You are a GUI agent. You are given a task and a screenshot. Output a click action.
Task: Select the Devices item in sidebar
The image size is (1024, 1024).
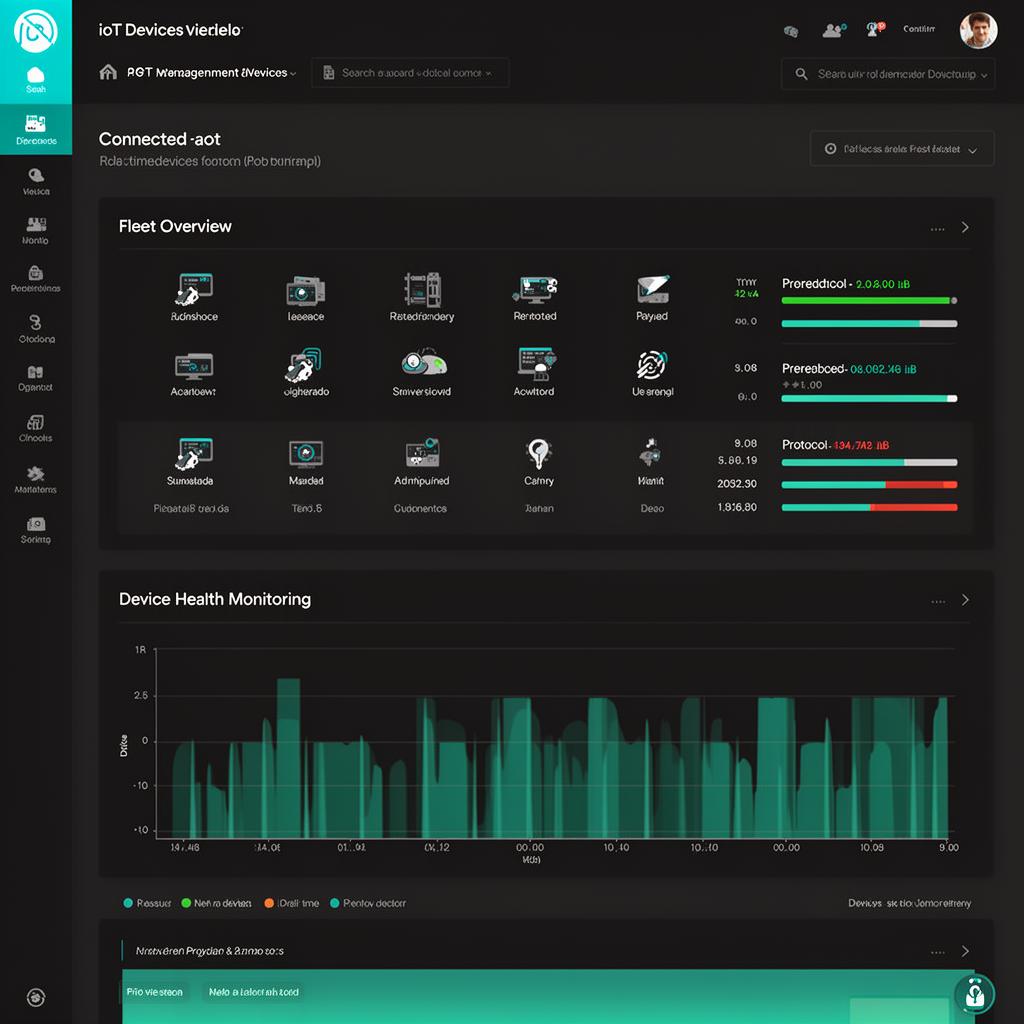pos(36,130)
